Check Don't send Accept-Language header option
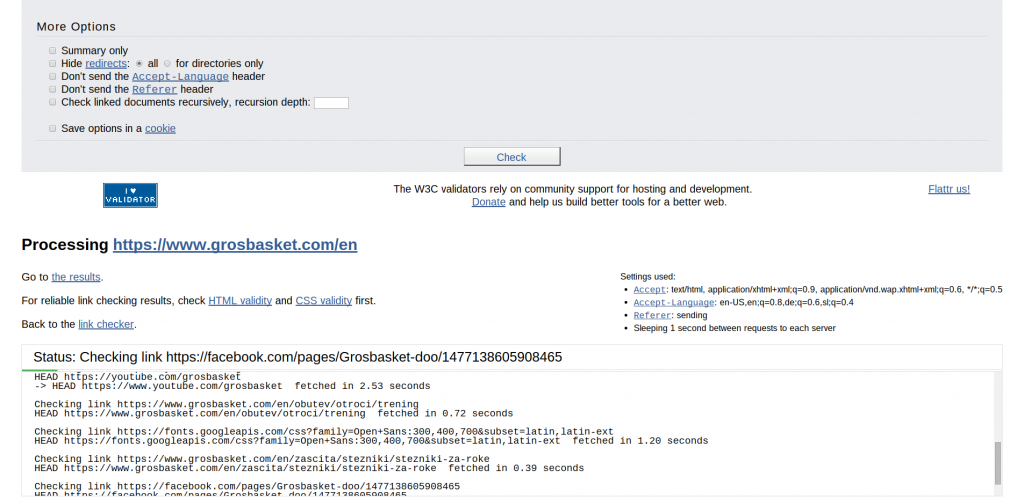This screenshot has width=1024, height=499. click(x=53, y=76)
